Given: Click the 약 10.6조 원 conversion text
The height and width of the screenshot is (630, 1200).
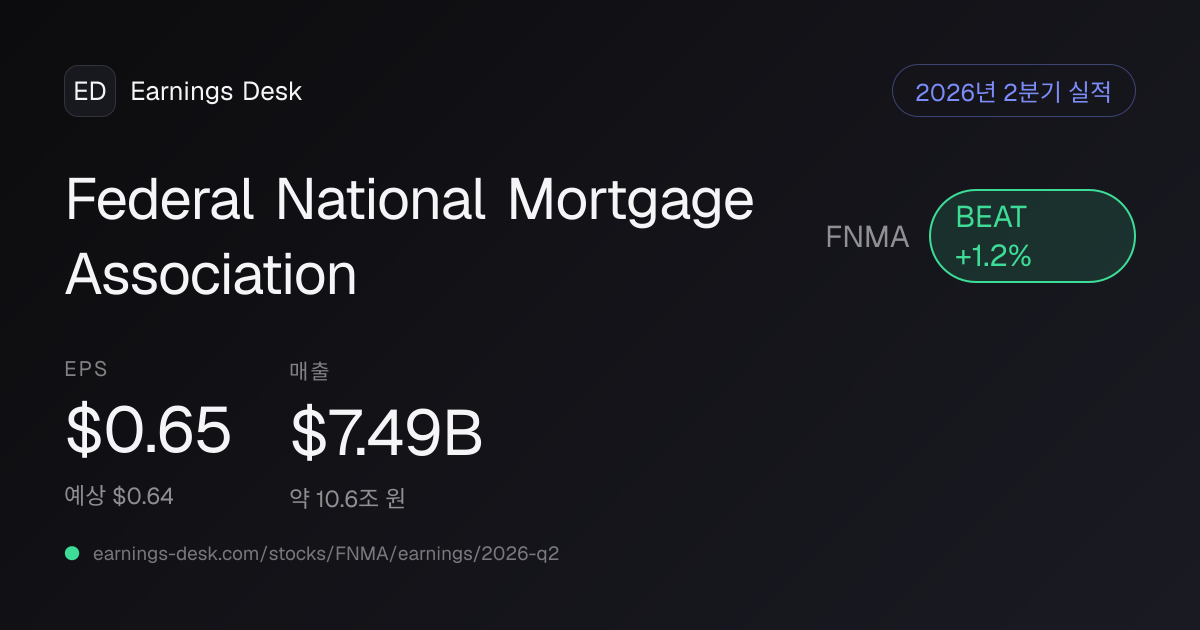Looking at the screenshot, I should pos(347,497).
